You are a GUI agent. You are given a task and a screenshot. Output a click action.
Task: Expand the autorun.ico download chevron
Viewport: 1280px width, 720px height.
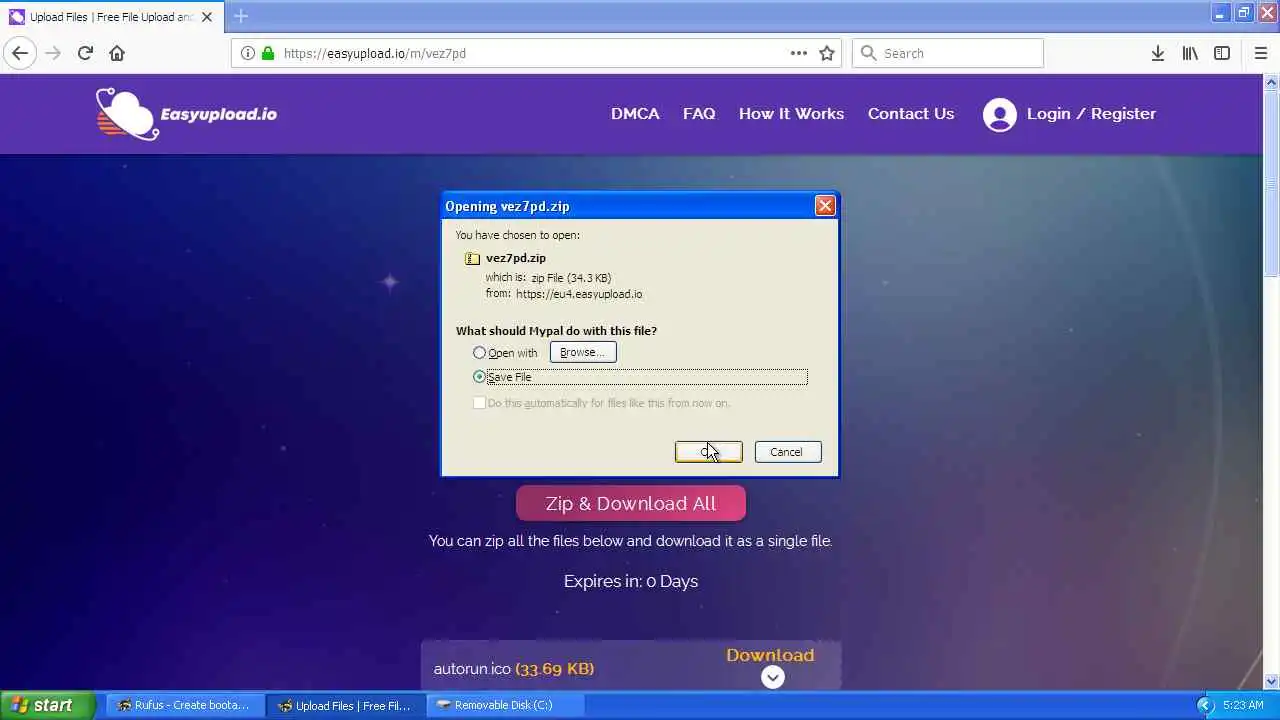(772, 677)
